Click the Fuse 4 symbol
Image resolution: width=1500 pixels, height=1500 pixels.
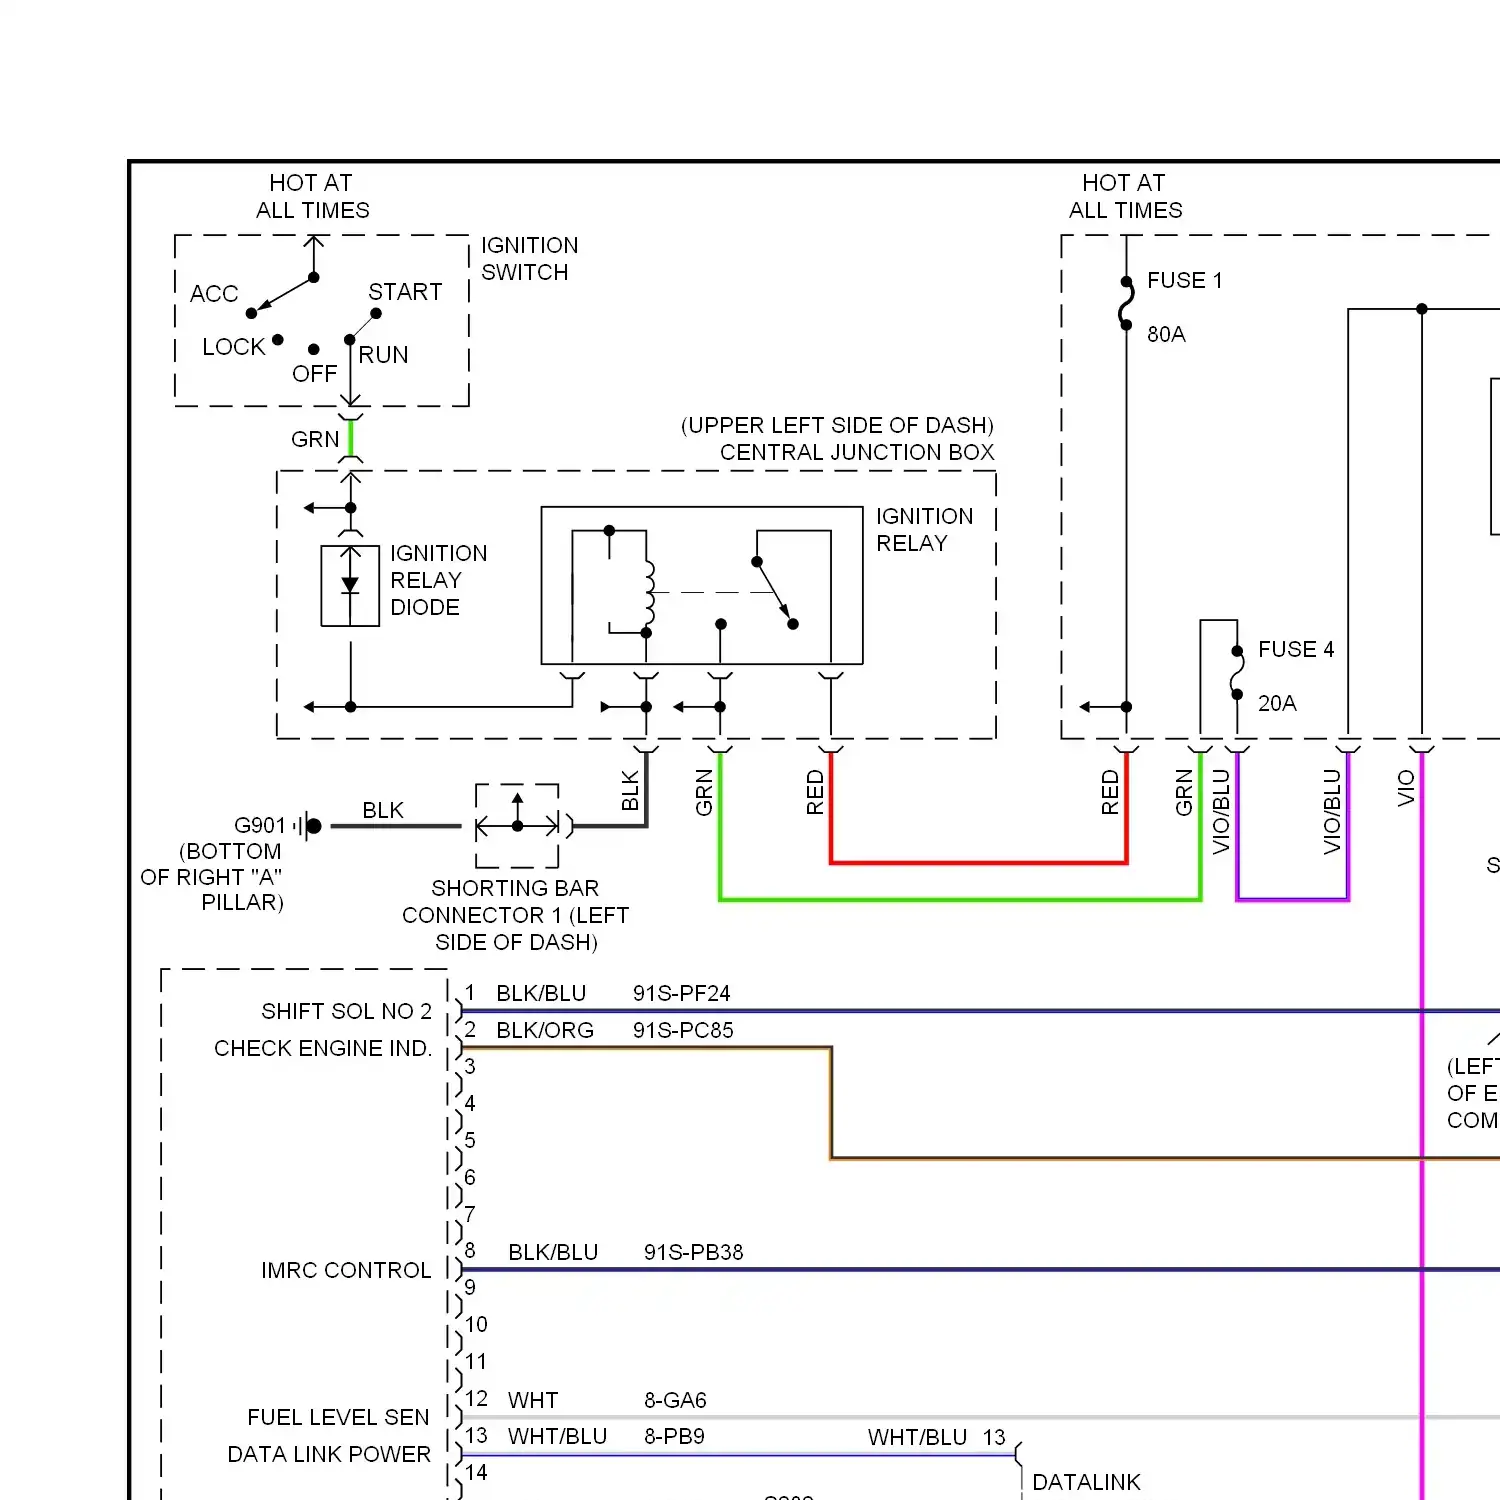click(1237, 672)
